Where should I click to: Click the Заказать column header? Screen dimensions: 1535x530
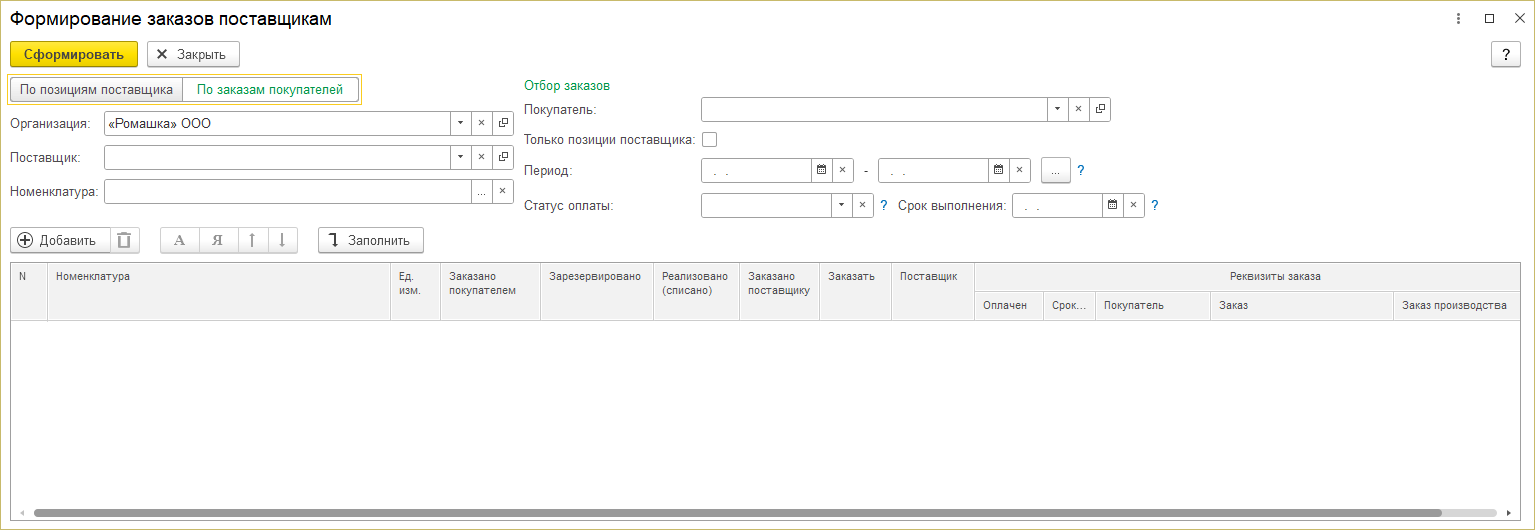tap(855, 291)
